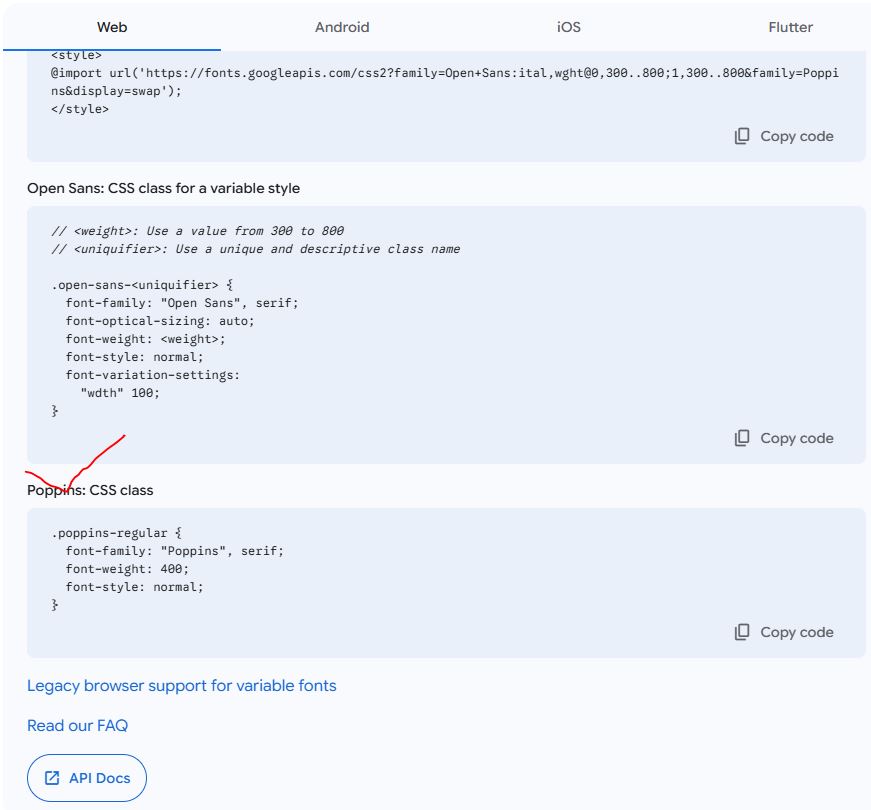Viewport: 871px width, 810px height.
Task: Click external-link icon on API Docs
Action: click(x=52, y=778)
